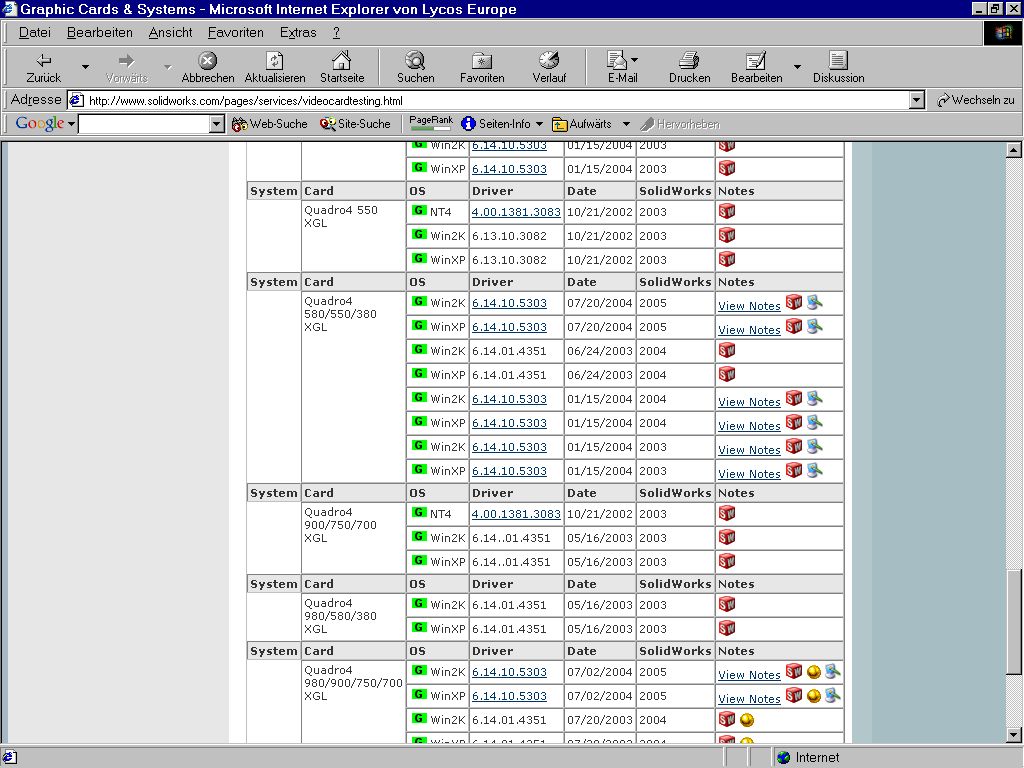Go to Startseite home icon

pyautogui.click(x=342, y=61)
